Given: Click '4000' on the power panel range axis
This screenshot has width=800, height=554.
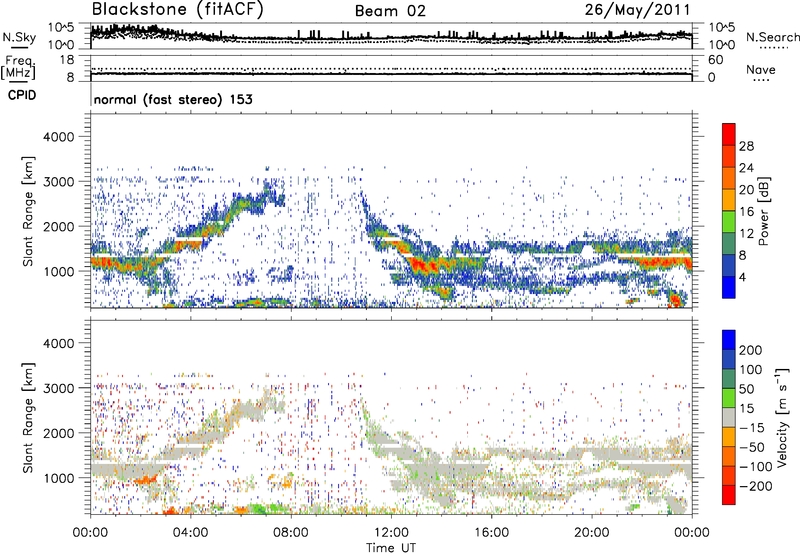Looking at the screenshot, I should [x=58, y=137].
